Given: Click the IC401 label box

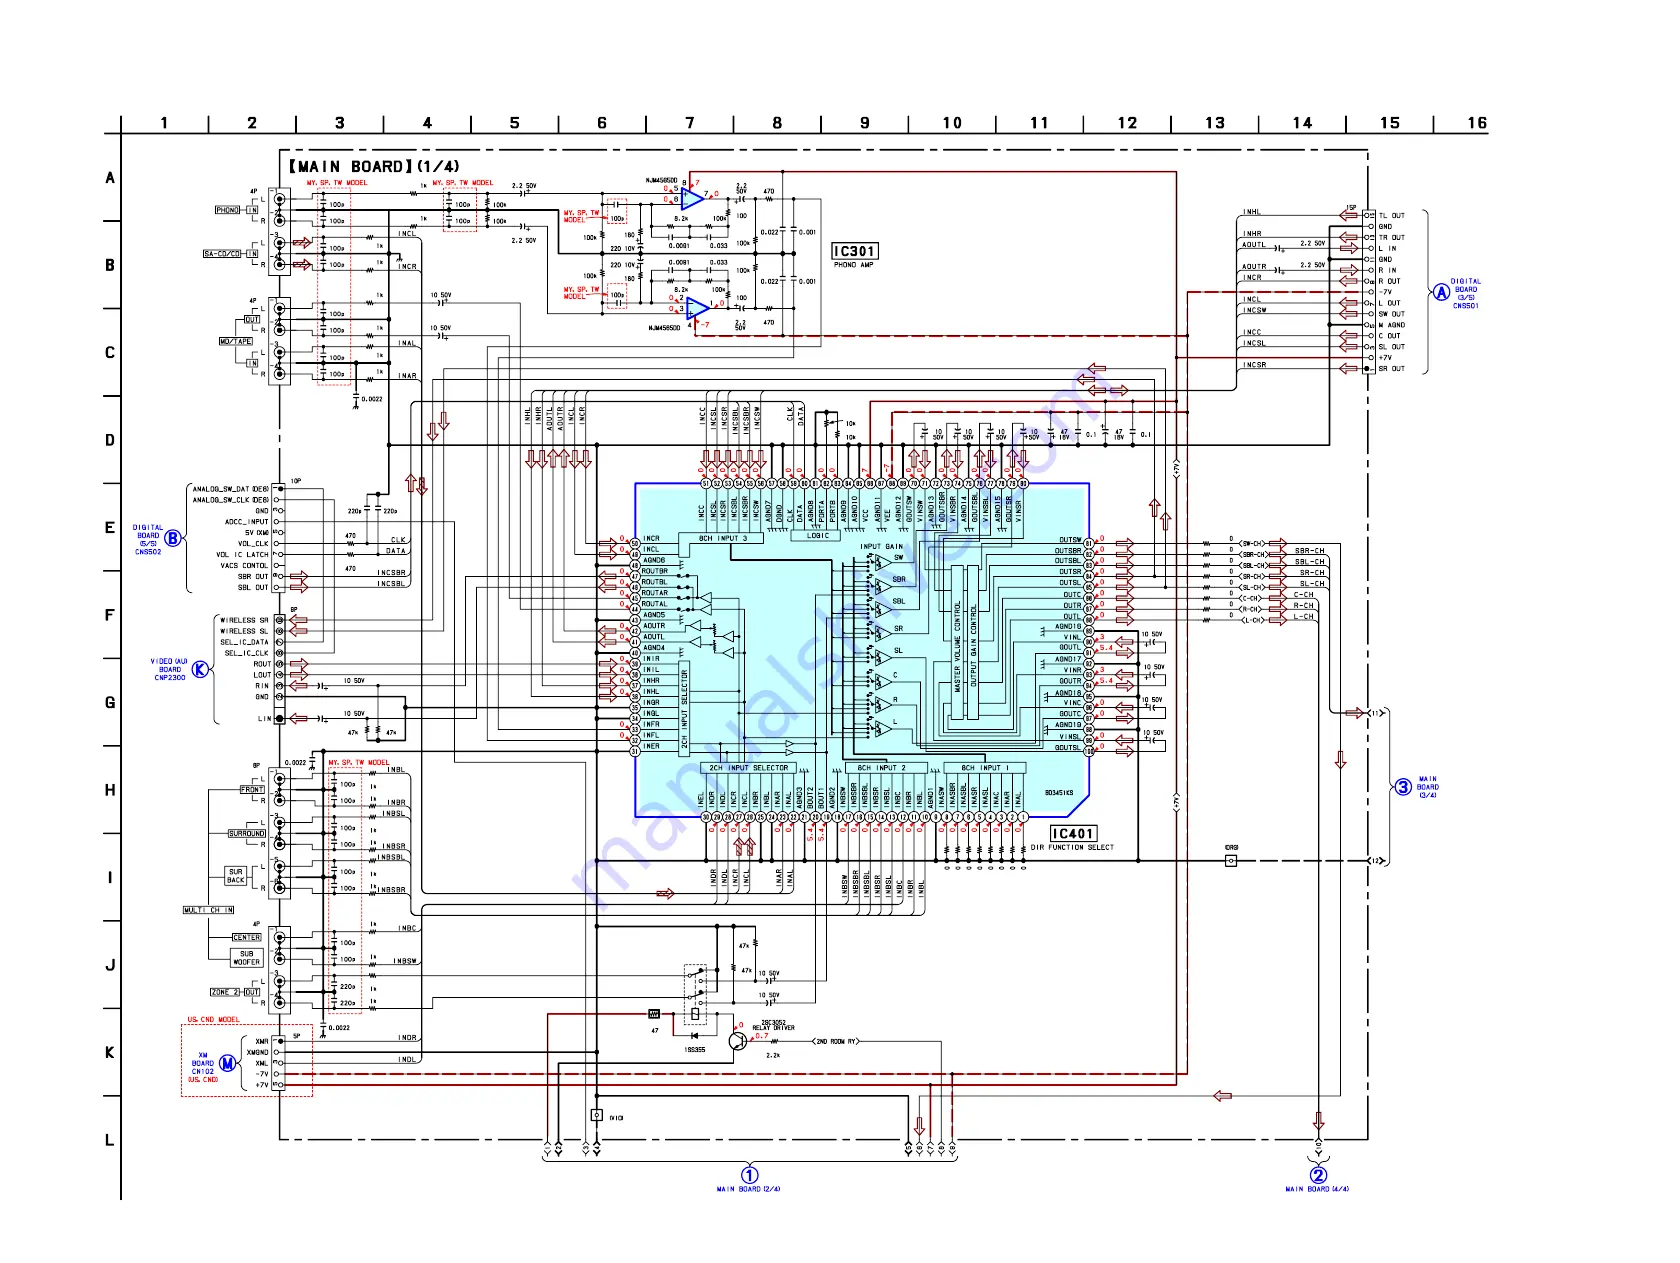Looking at the screenshot, I should click(x=1073, y=833).
